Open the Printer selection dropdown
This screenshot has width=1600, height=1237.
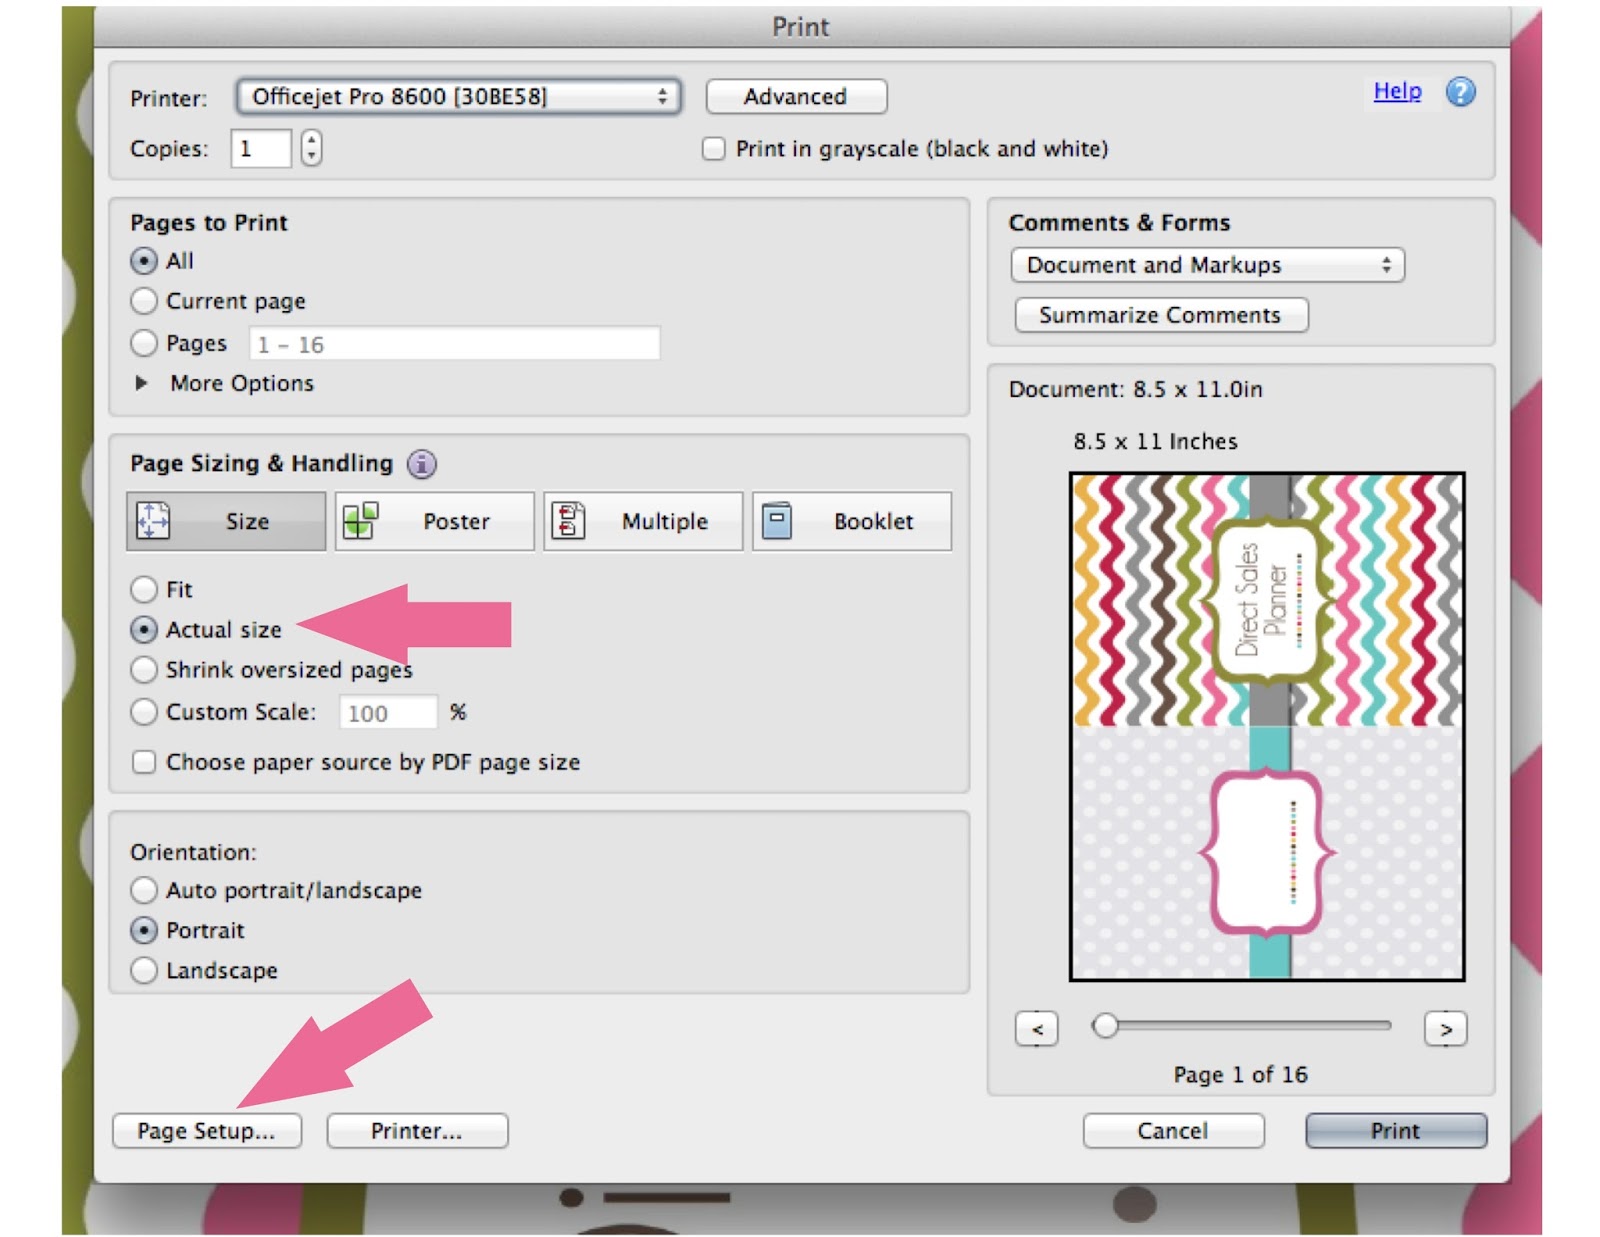458,97
